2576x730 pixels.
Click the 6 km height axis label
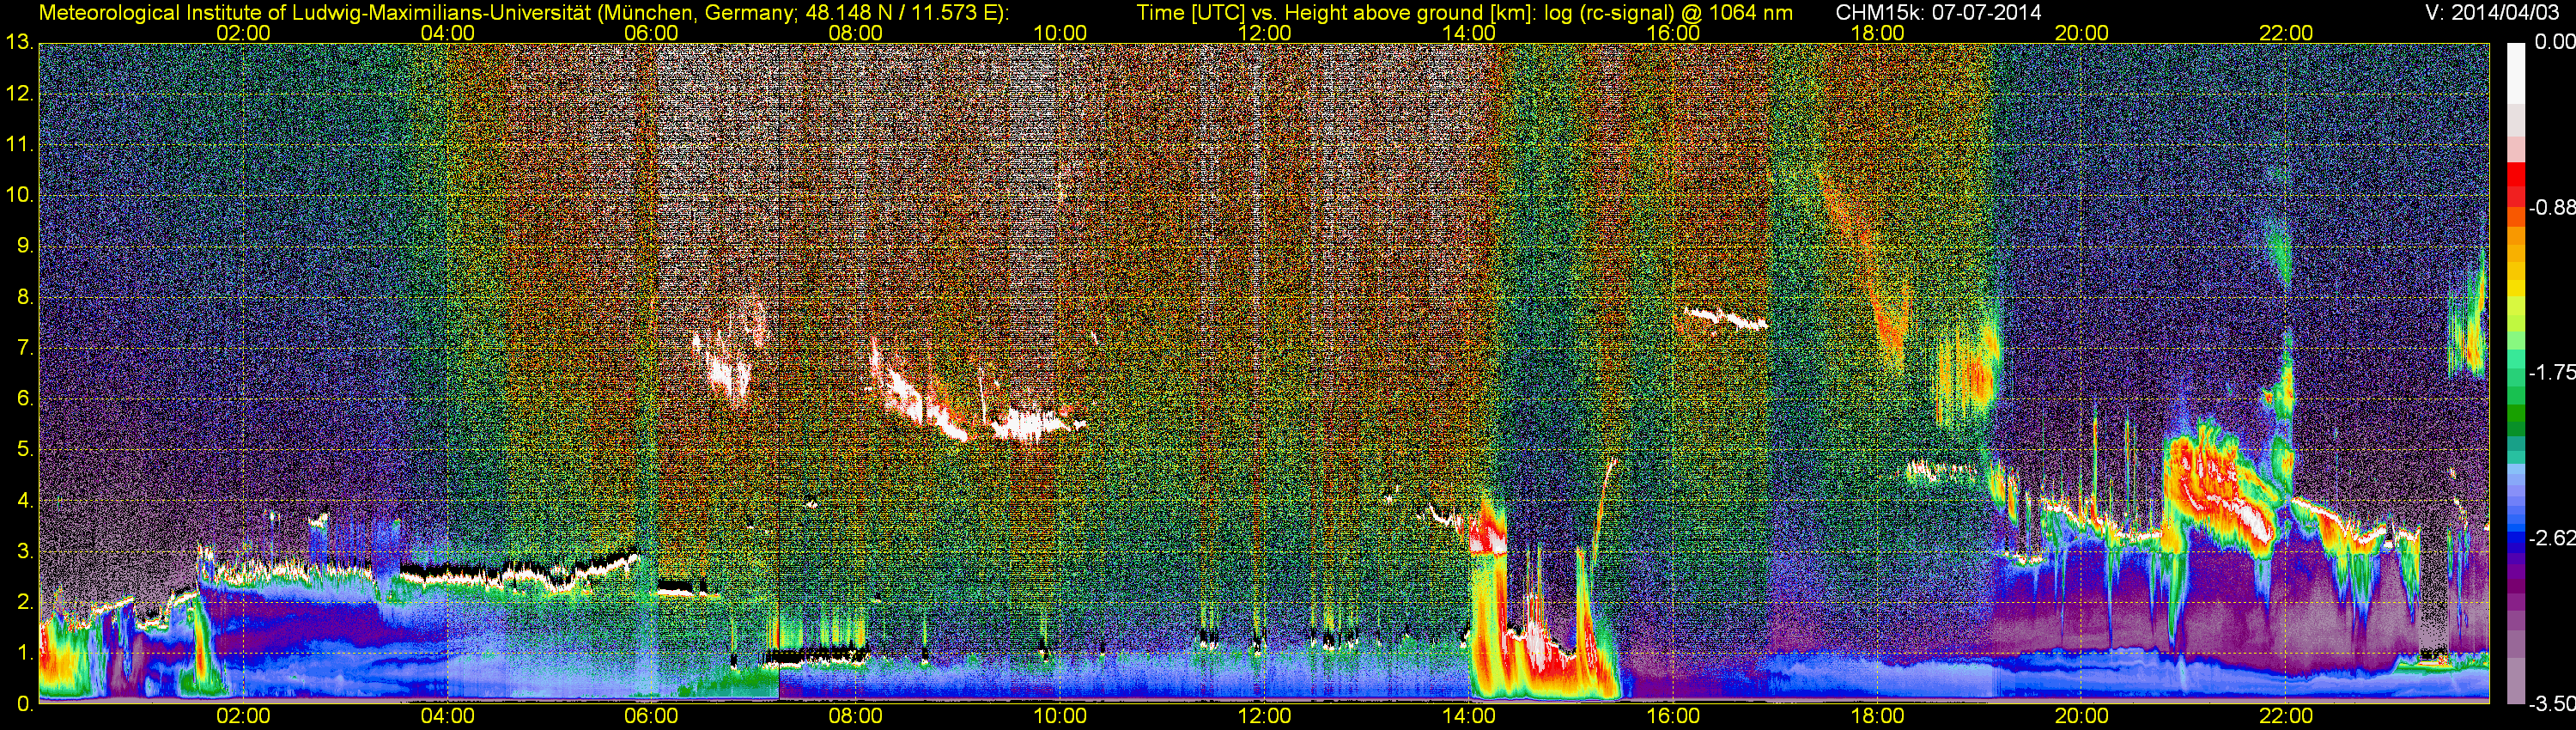click(x=23, y=399)
